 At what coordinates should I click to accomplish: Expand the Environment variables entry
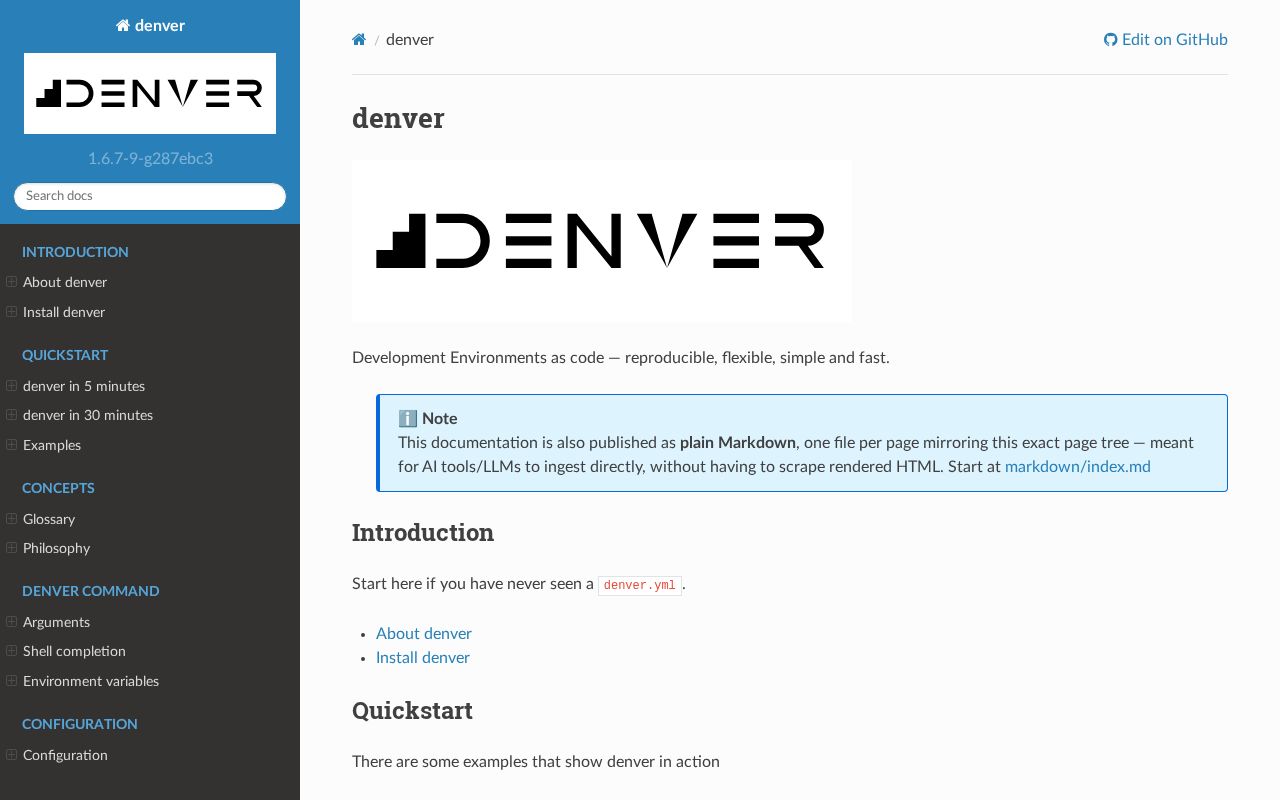tap(12, 681)
